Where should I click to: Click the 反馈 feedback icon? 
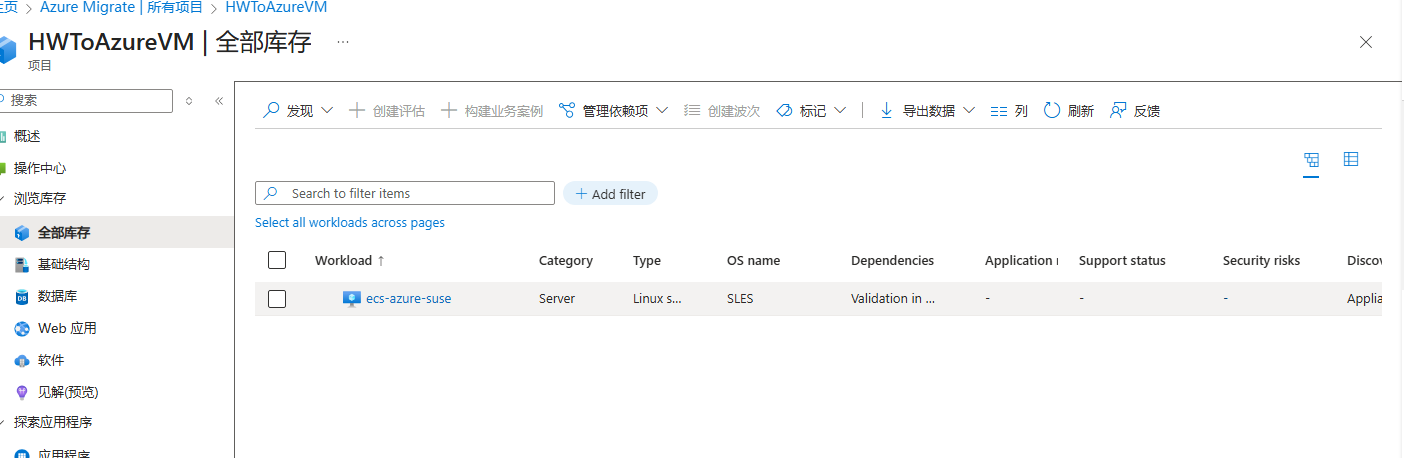tap(1118, 111)
